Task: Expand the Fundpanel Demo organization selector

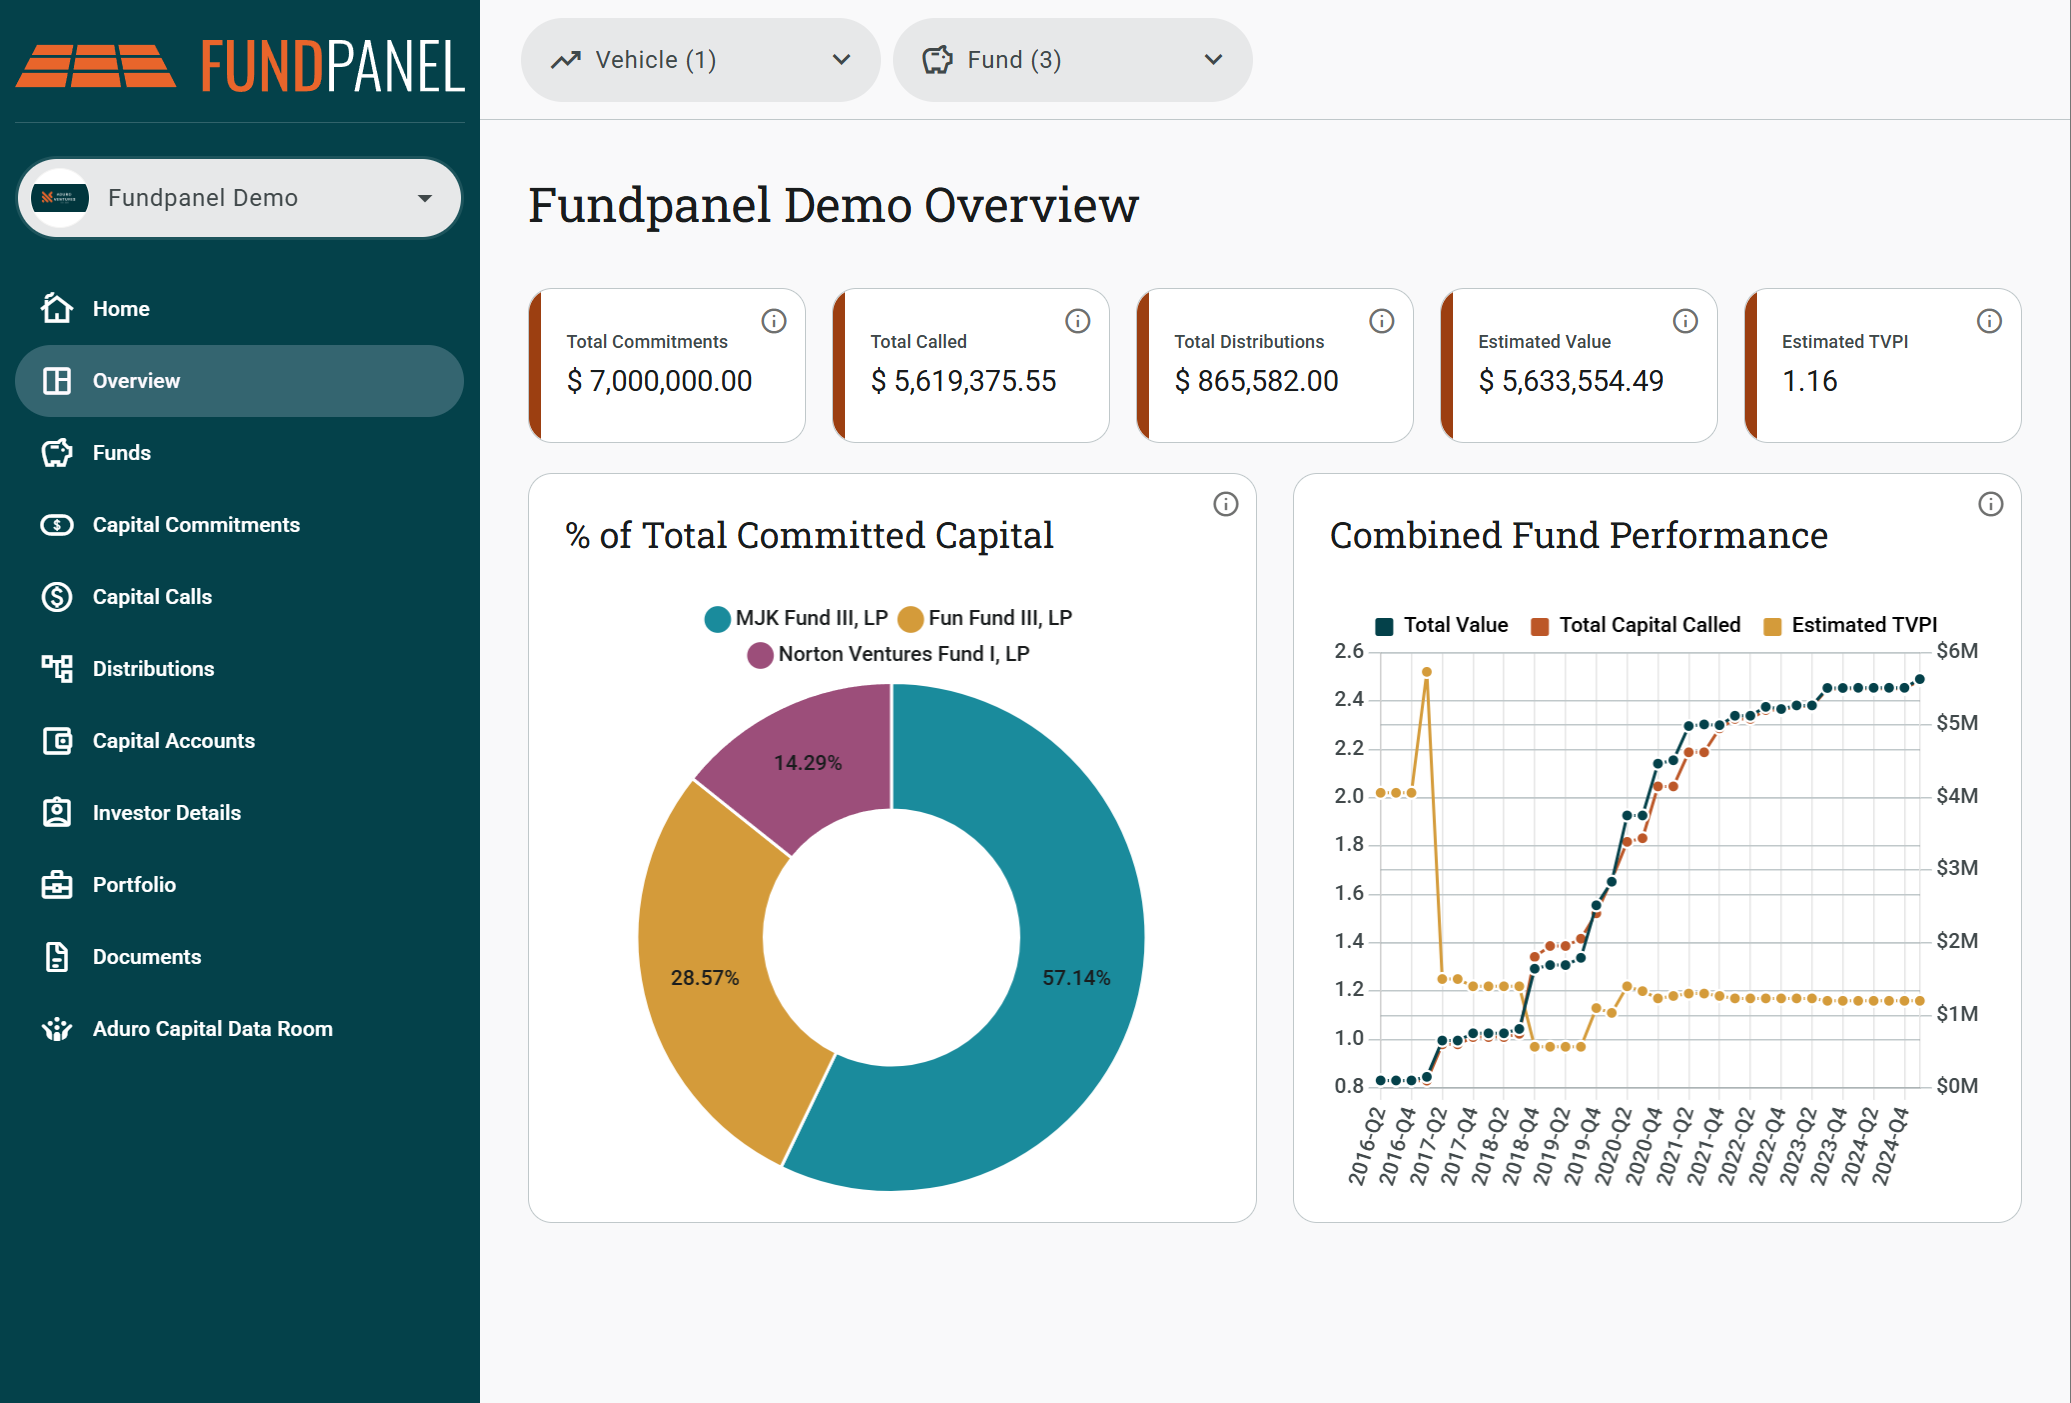Action: point(240,198)
